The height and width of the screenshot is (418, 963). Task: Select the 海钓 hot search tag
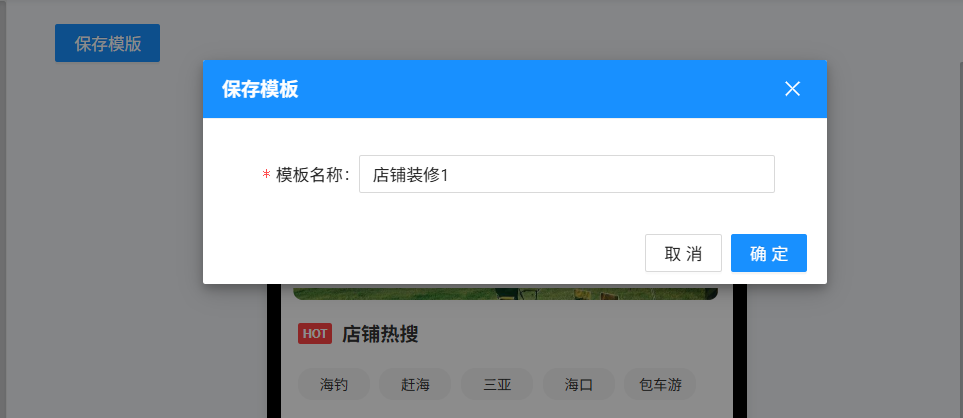(334, 385)
